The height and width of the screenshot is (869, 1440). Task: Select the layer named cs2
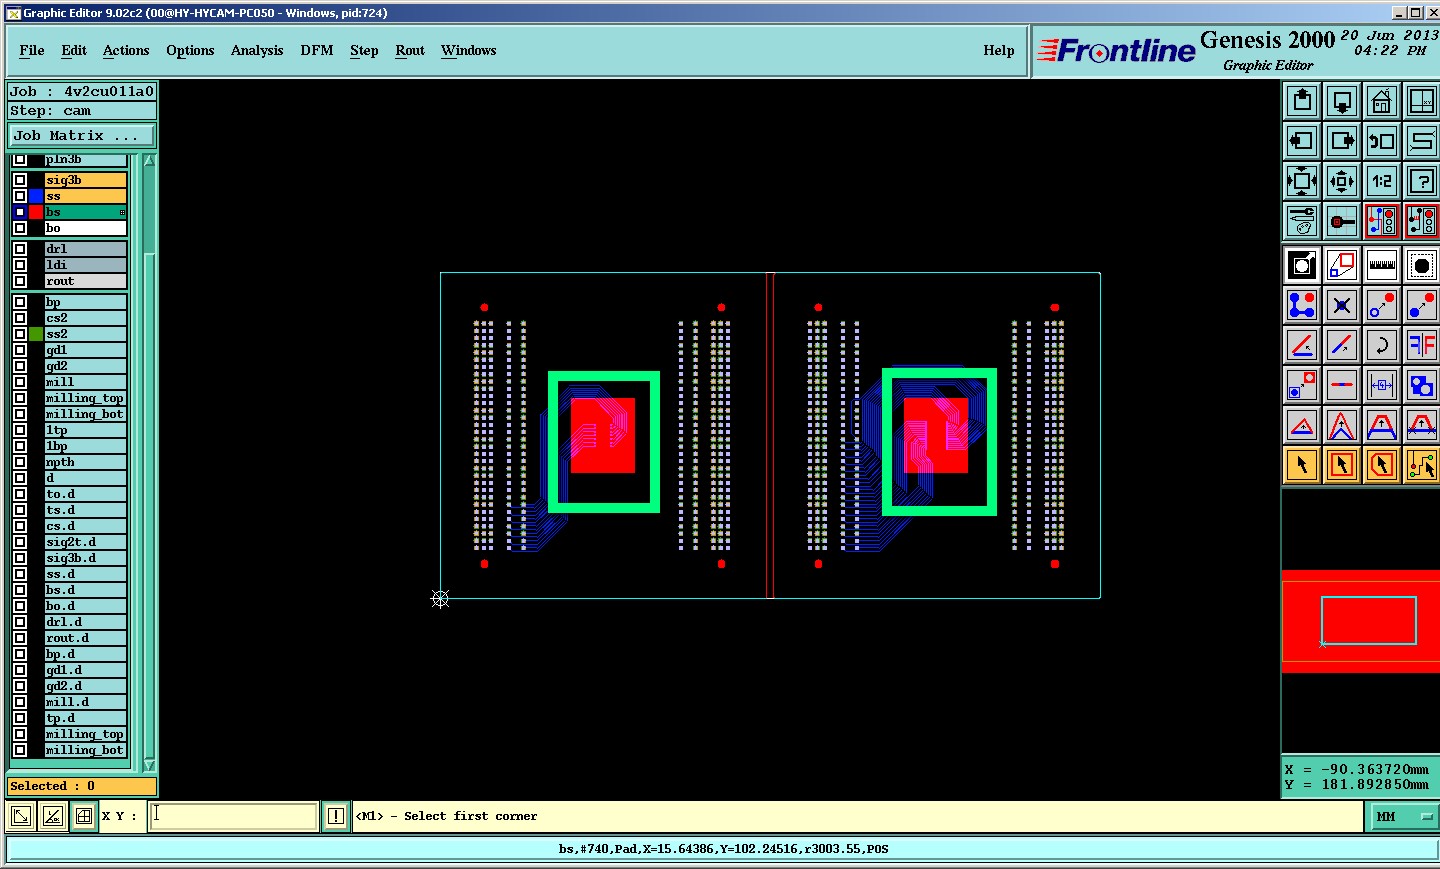(x=86, y=318)
